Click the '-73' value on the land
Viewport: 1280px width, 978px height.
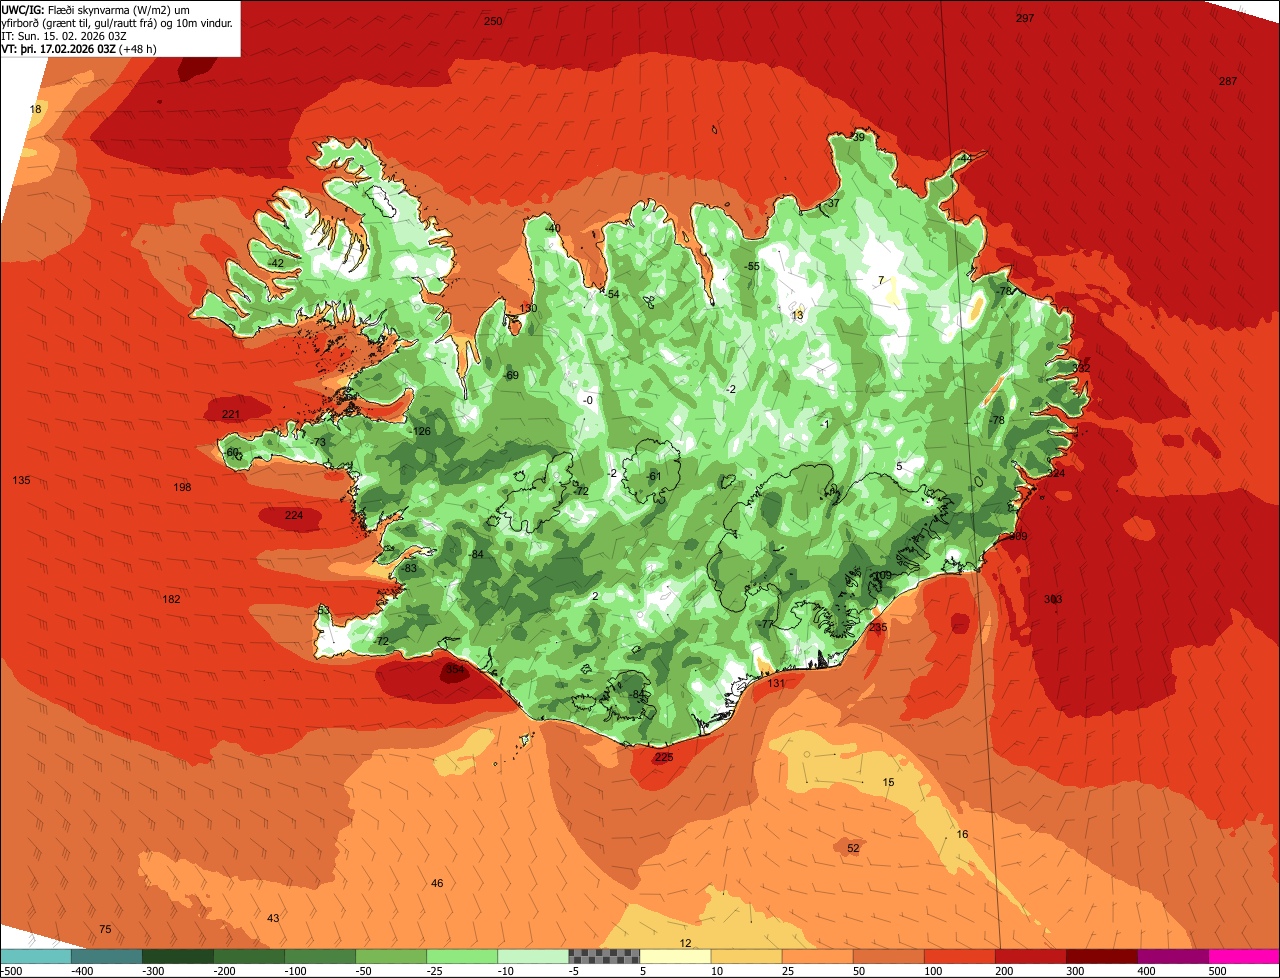click(x=318, y=442)
